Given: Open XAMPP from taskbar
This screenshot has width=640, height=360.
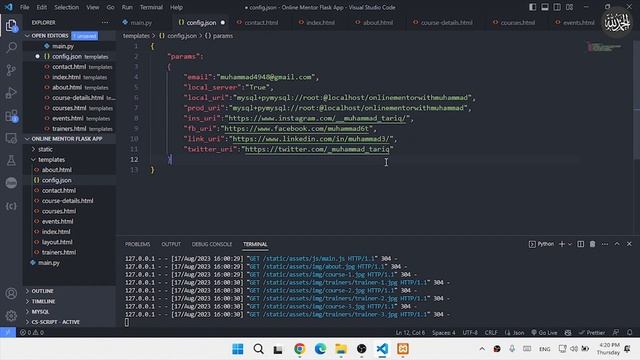Looking at the screenshot, I should (403, 349).
